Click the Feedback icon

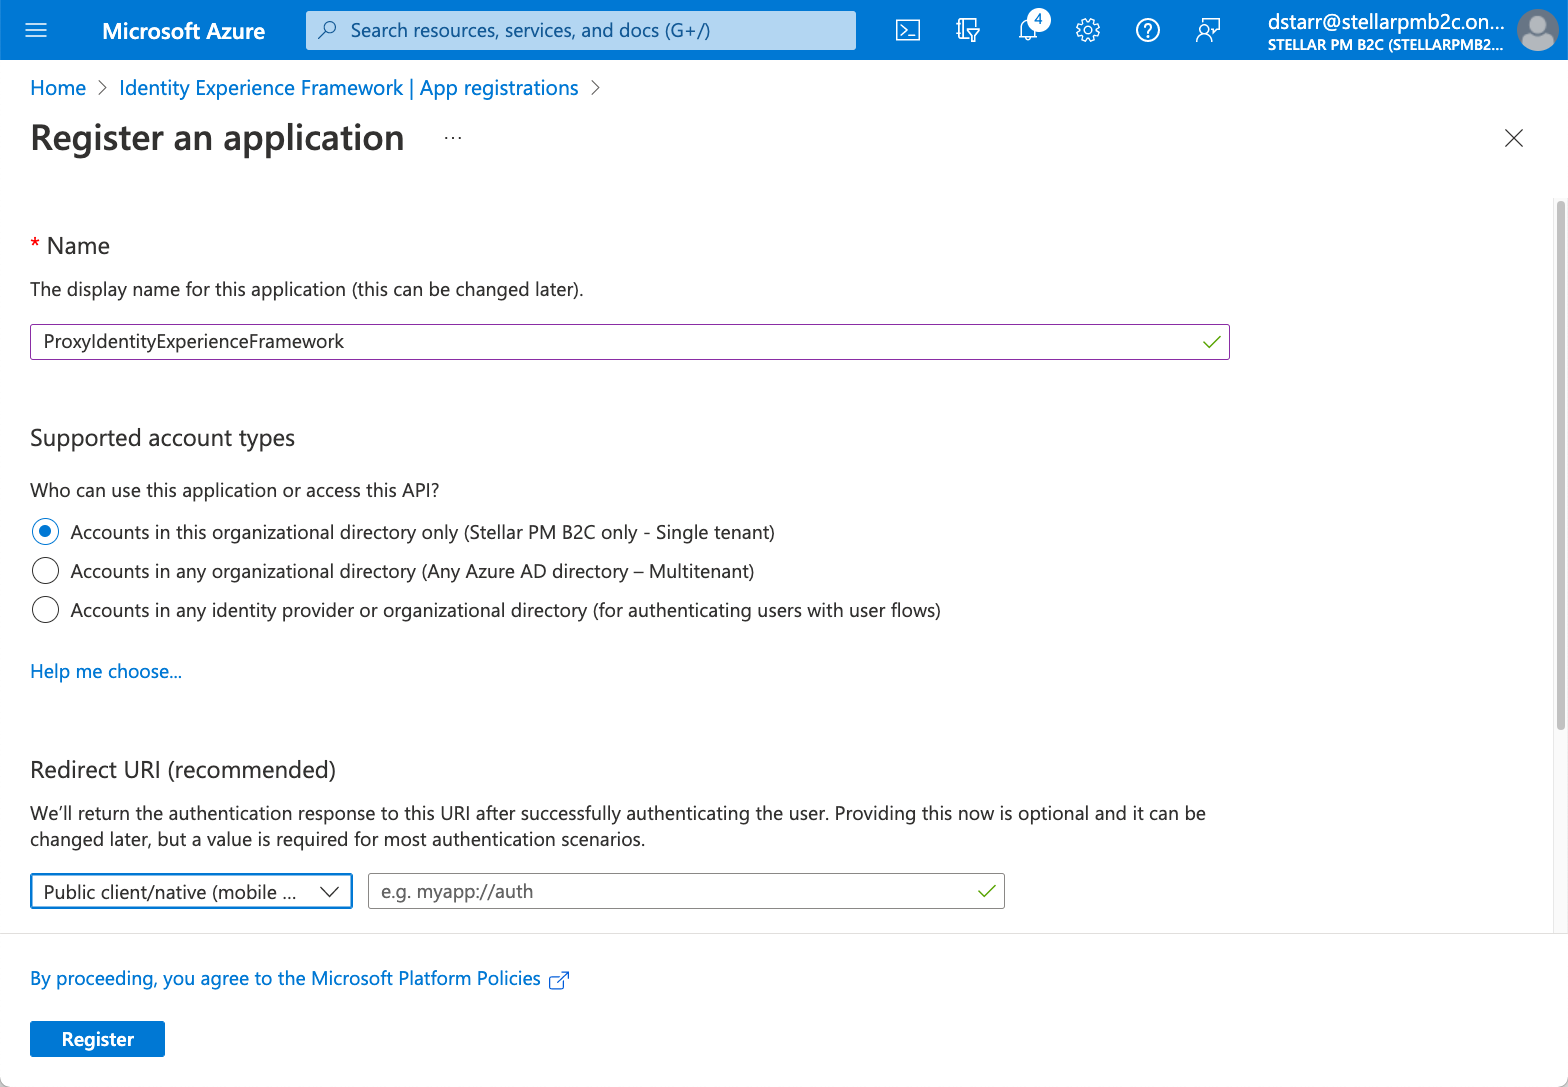click(1208, 30)
